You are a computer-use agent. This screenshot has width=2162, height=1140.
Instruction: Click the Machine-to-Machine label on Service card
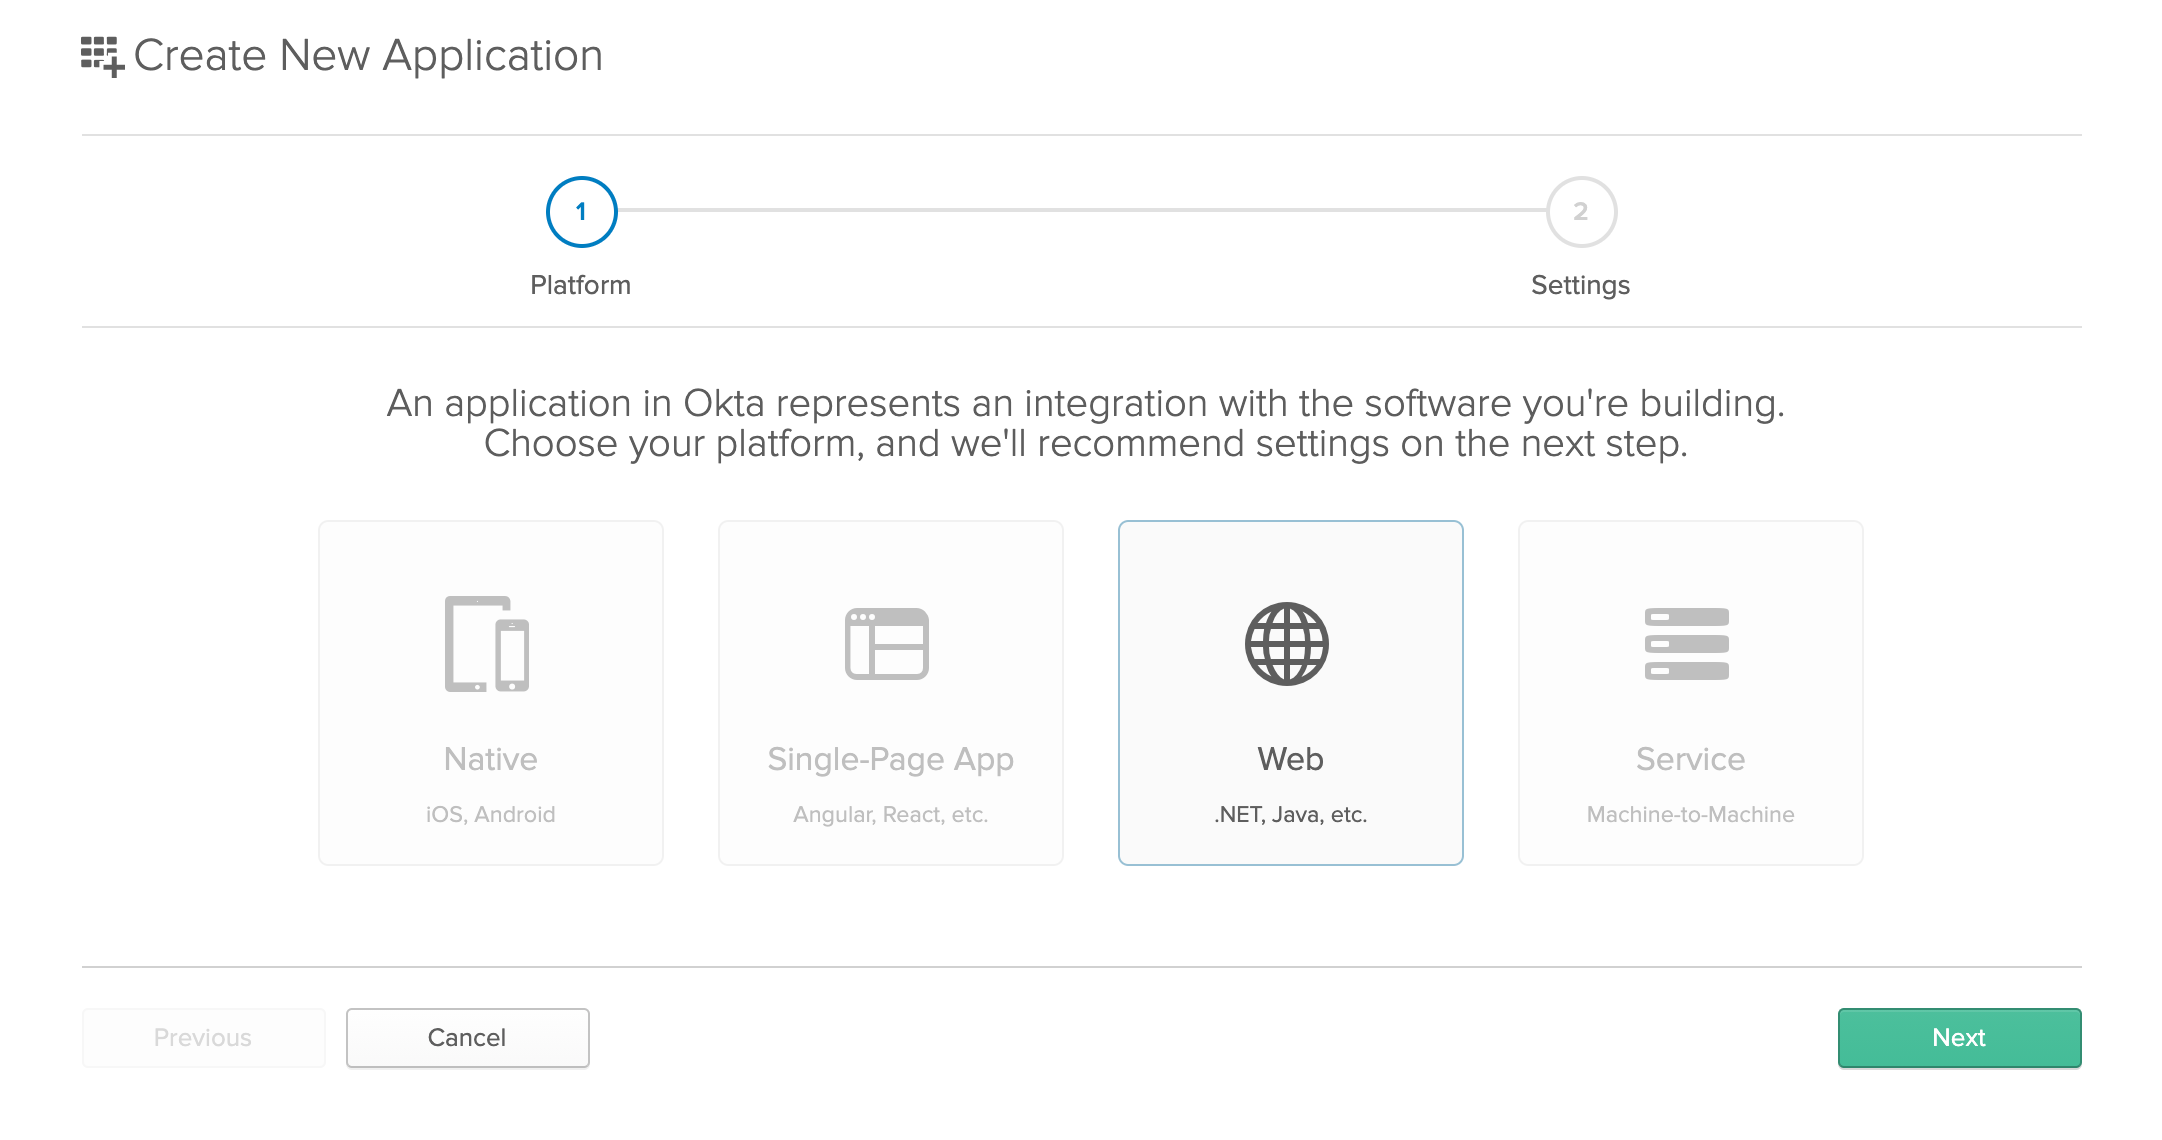[1689, 813]
